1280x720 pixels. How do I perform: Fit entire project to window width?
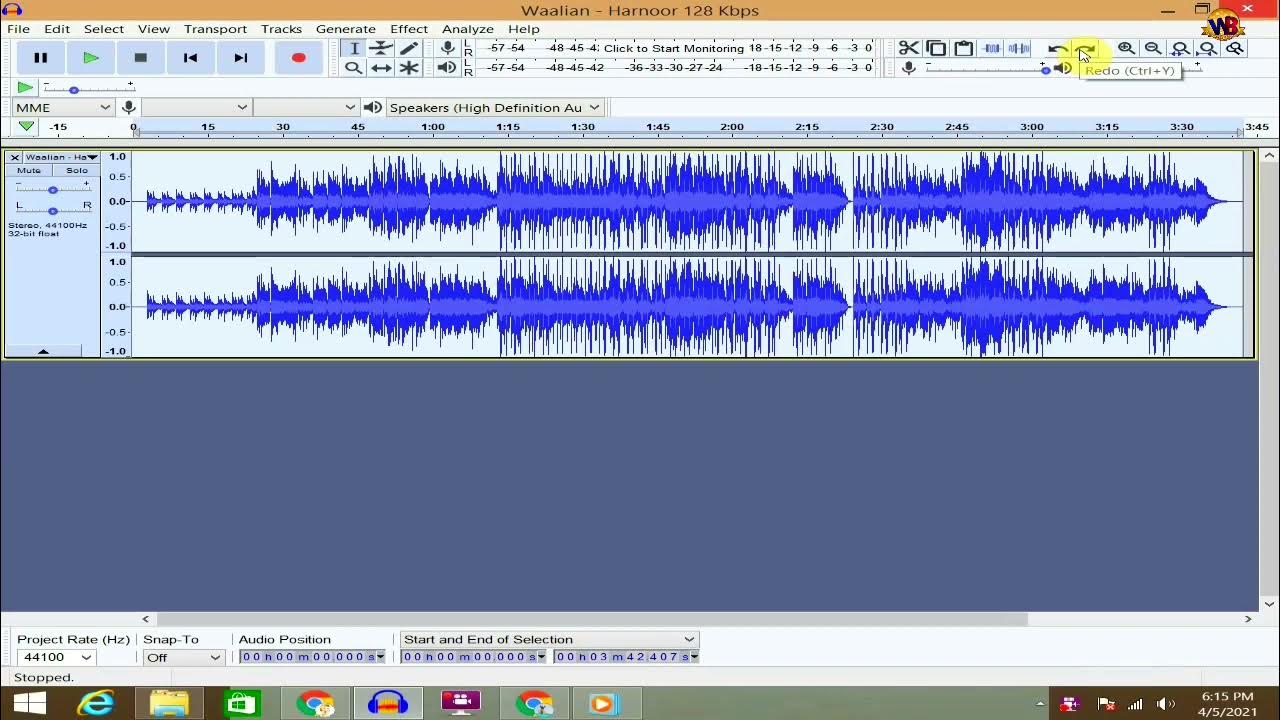1208,48
